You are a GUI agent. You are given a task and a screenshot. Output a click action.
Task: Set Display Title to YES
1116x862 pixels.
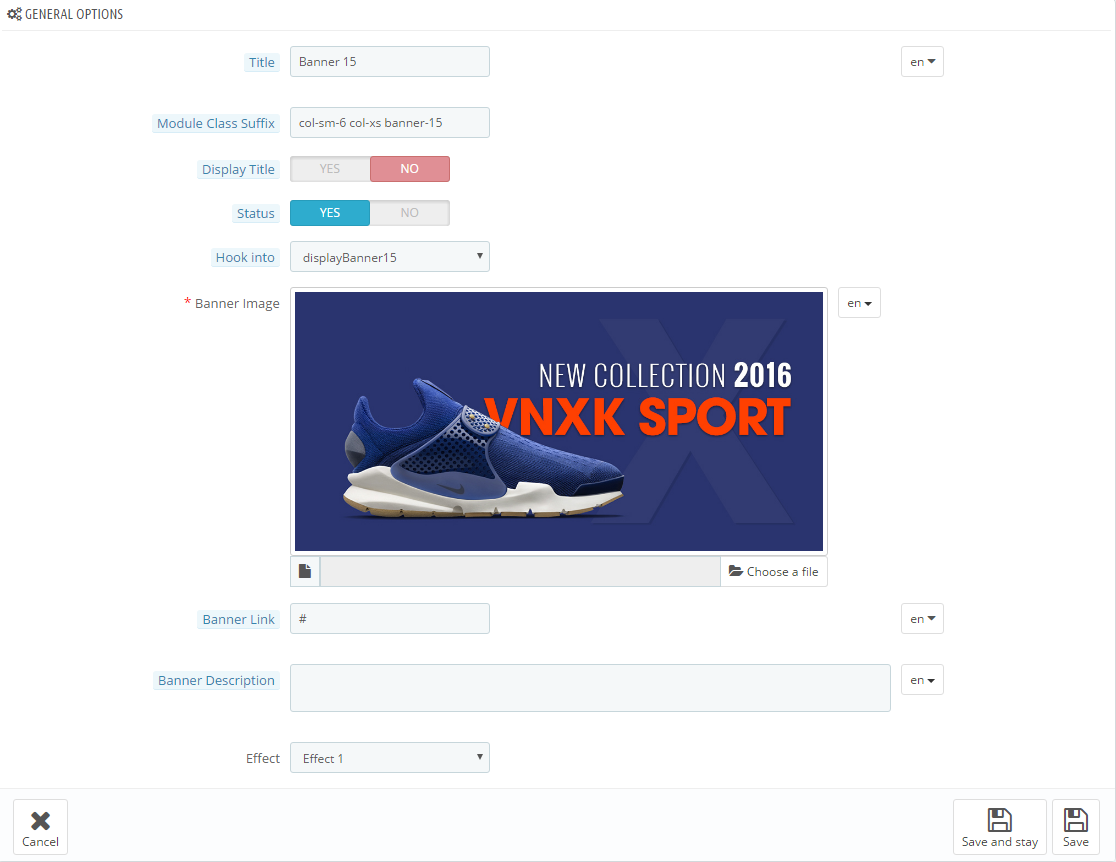click(x=330, y=169)
